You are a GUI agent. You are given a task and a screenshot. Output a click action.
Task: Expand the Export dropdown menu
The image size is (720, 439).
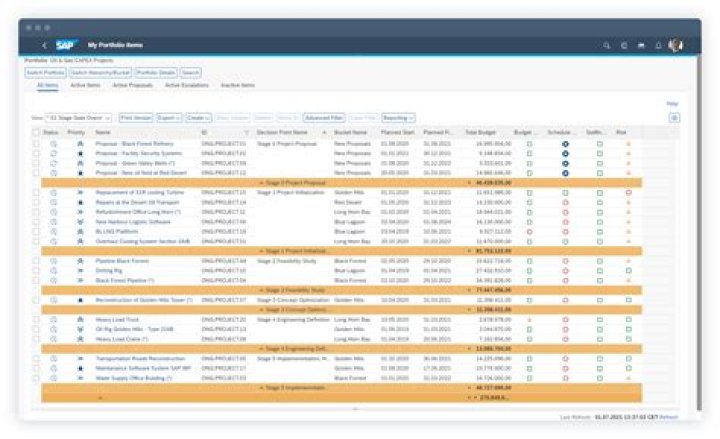168,117
